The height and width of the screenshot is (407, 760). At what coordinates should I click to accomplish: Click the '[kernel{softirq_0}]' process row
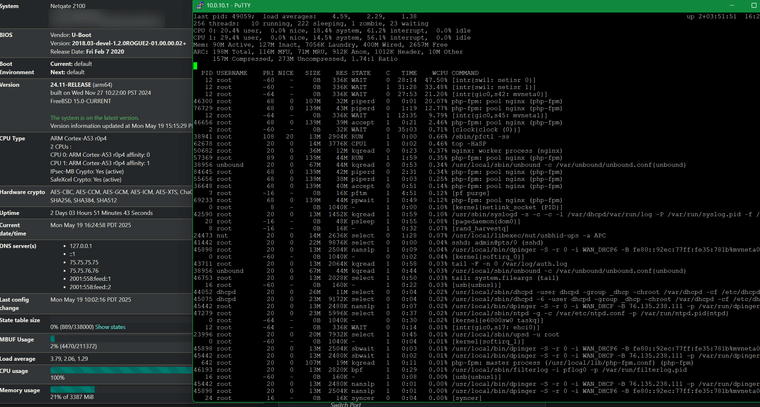click(360, 256)
